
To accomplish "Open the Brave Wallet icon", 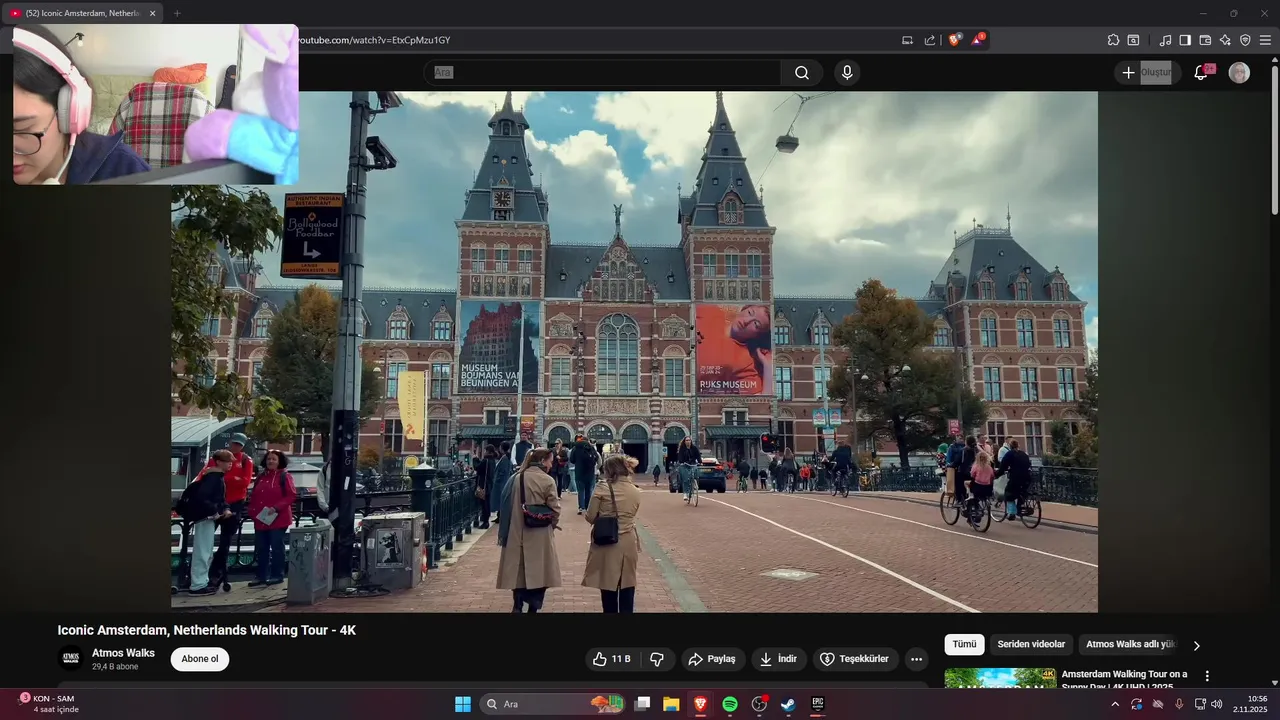I will tap(1205, 40).
